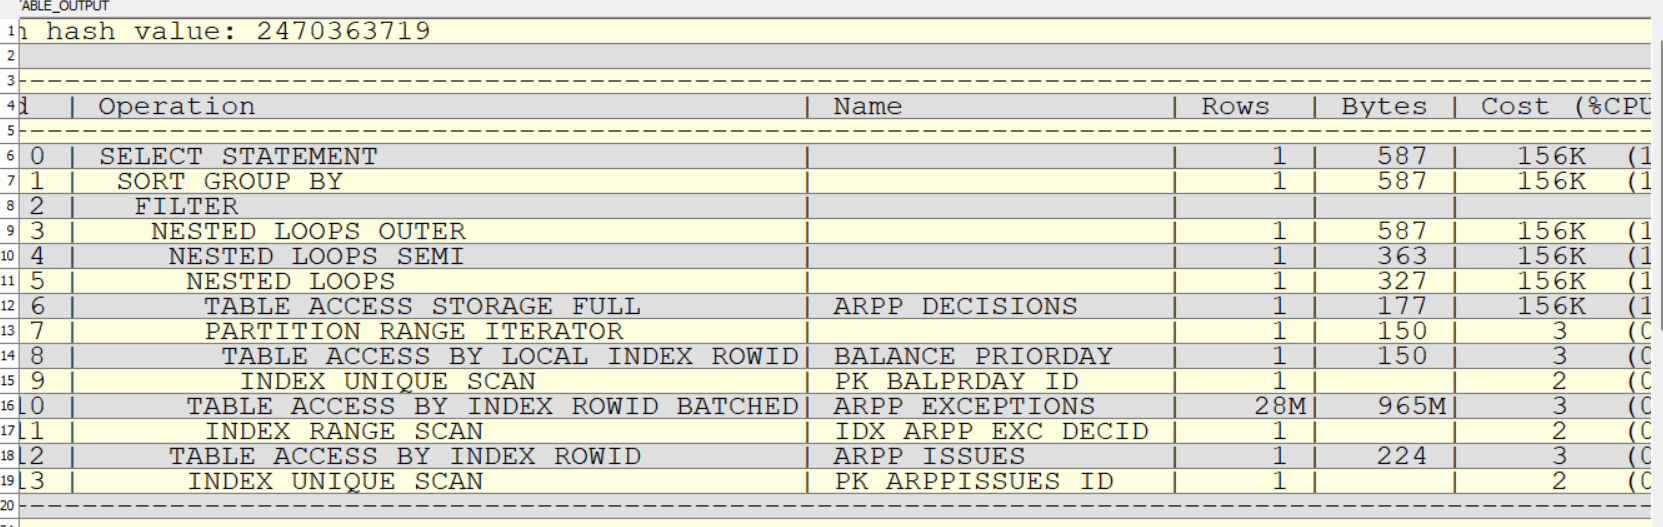The height and width of the screenshot is (527, 1663).
Task: Select the SELECT STATEMENT operation row
Action: pos(238,156)
